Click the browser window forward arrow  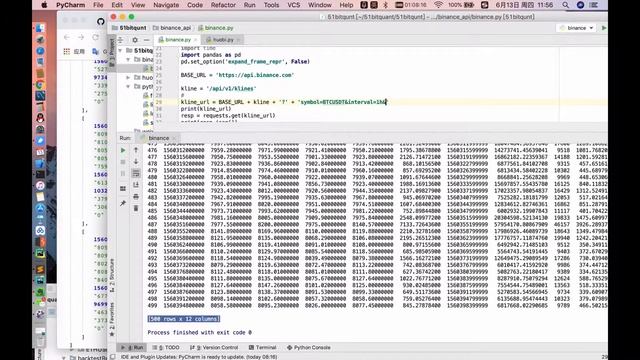81,37
